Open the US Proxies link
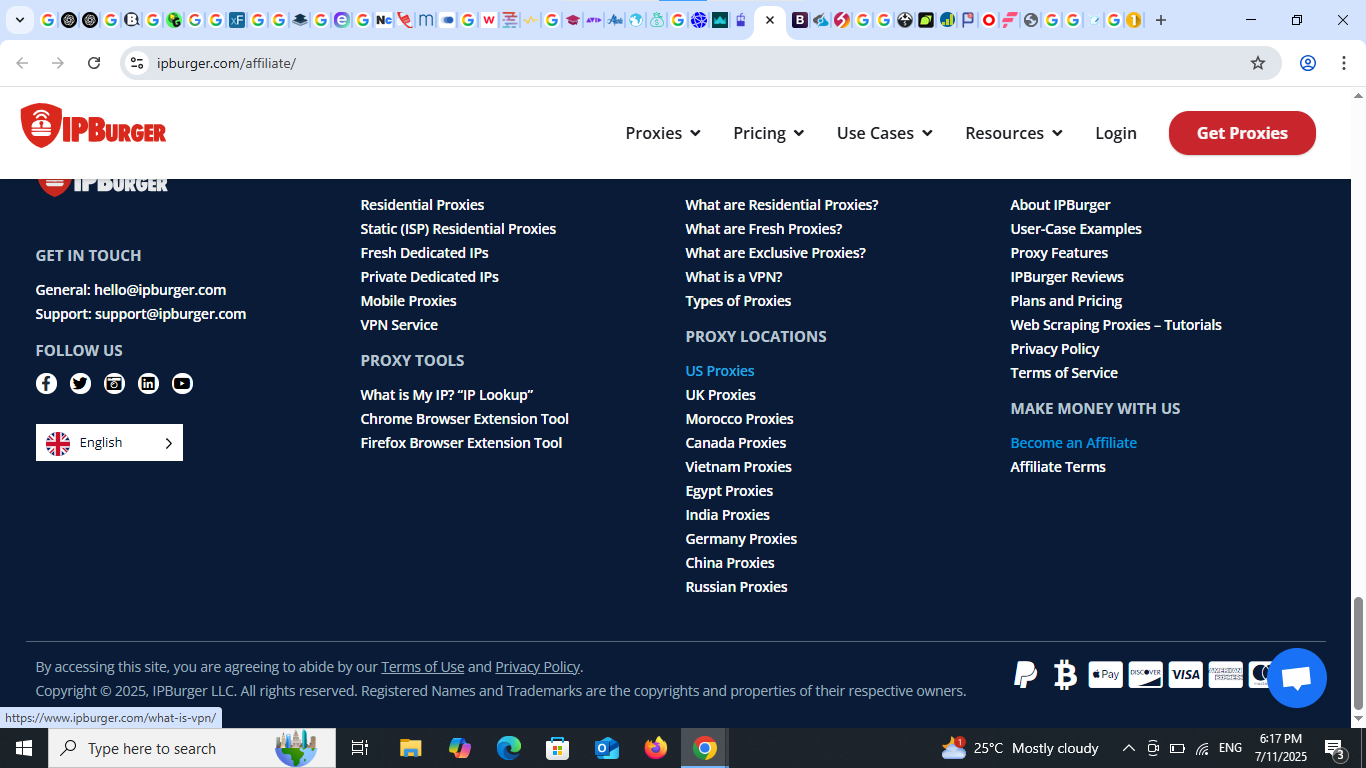 [720, 371]
